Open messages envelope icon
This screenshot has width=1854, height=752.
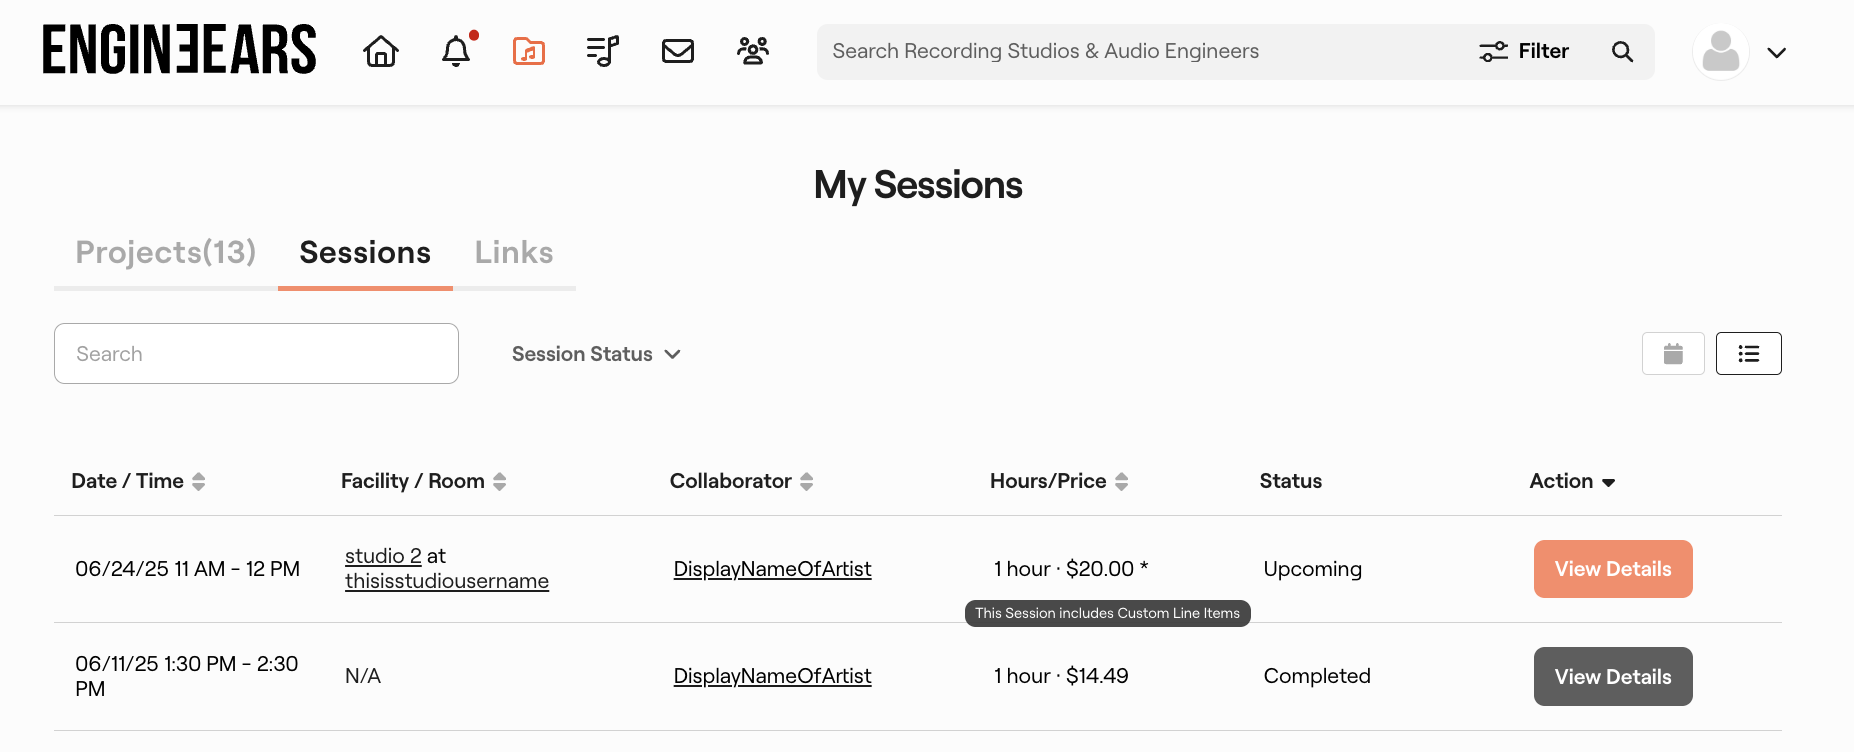point(678,51)
